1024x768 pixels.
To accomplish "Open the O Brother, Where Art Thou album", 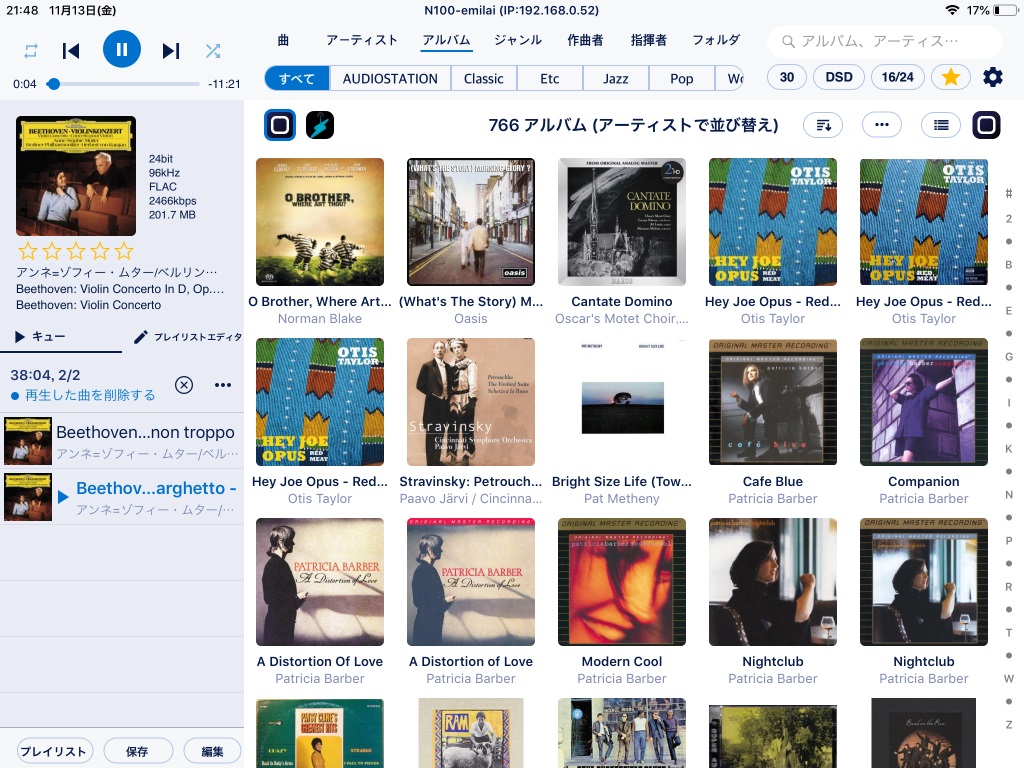I will [x=320, y=221].
